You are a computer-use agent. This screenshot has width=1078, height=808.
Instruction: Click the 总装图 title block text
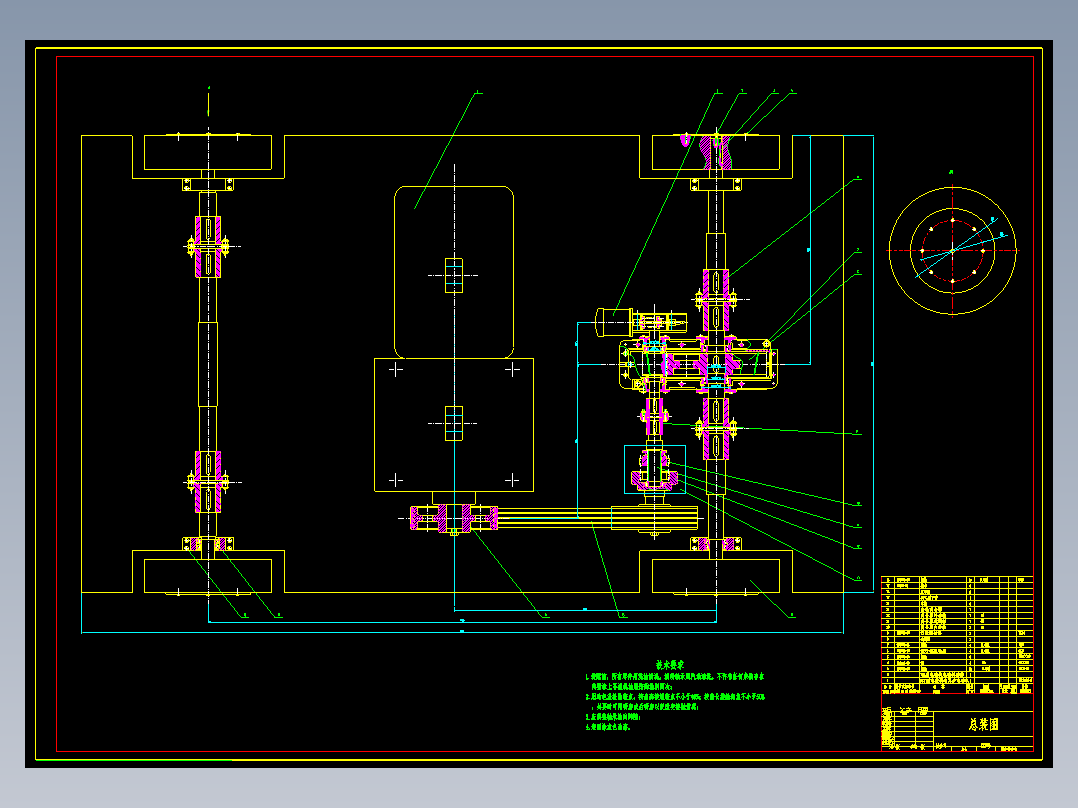983,724
